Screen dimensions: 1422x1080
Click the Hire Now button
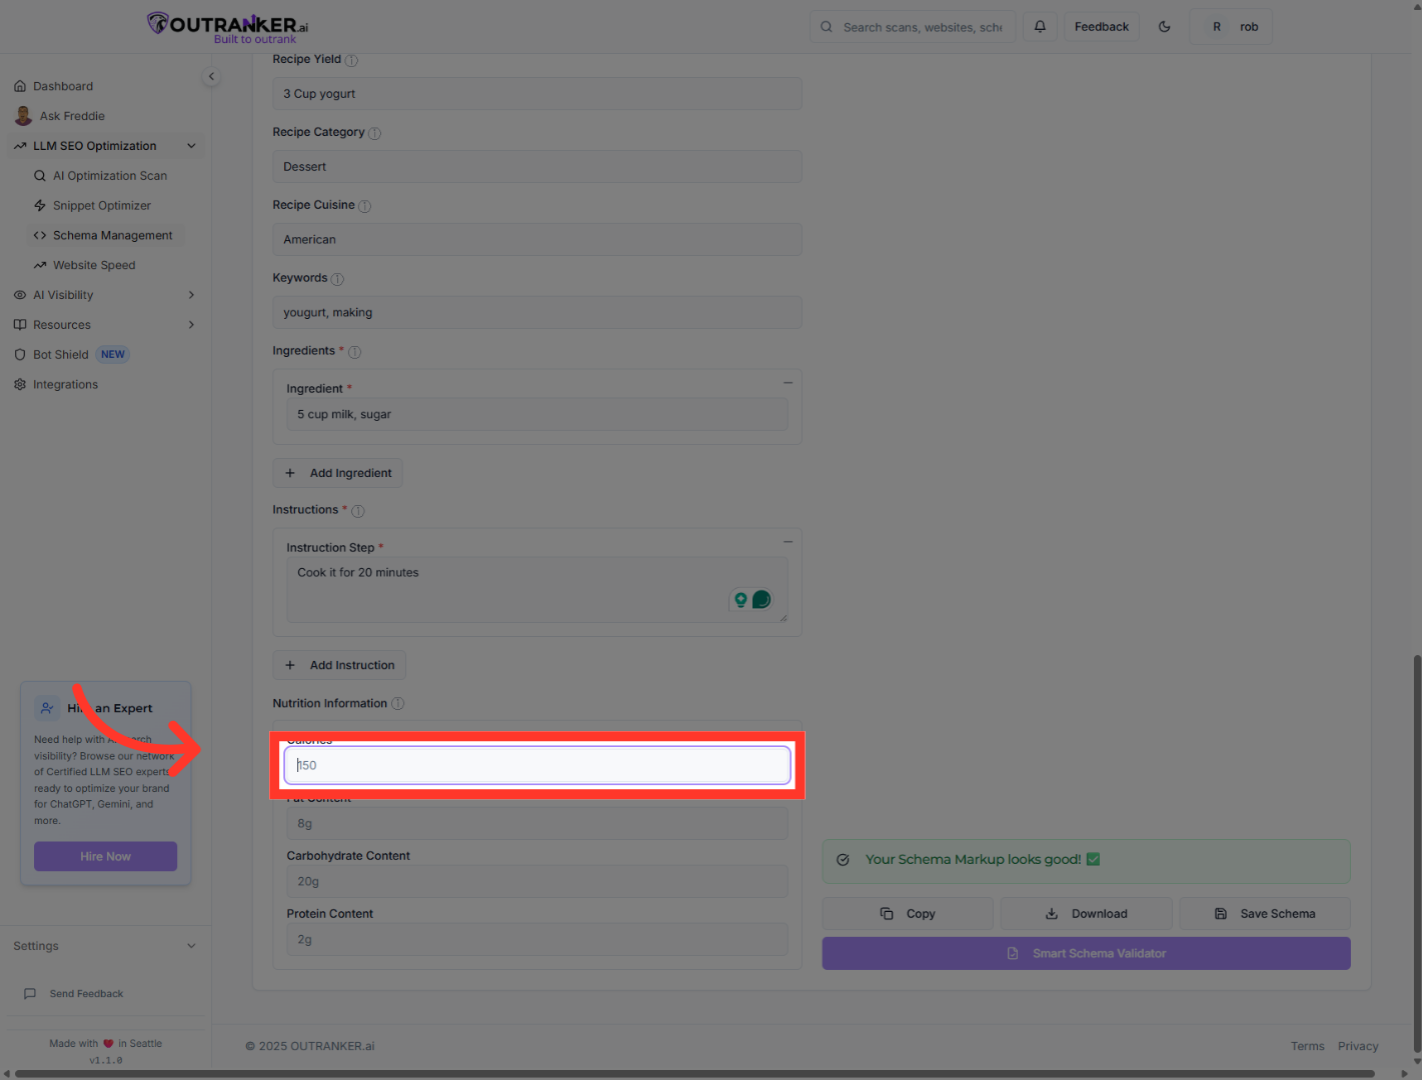click(106, 857)
